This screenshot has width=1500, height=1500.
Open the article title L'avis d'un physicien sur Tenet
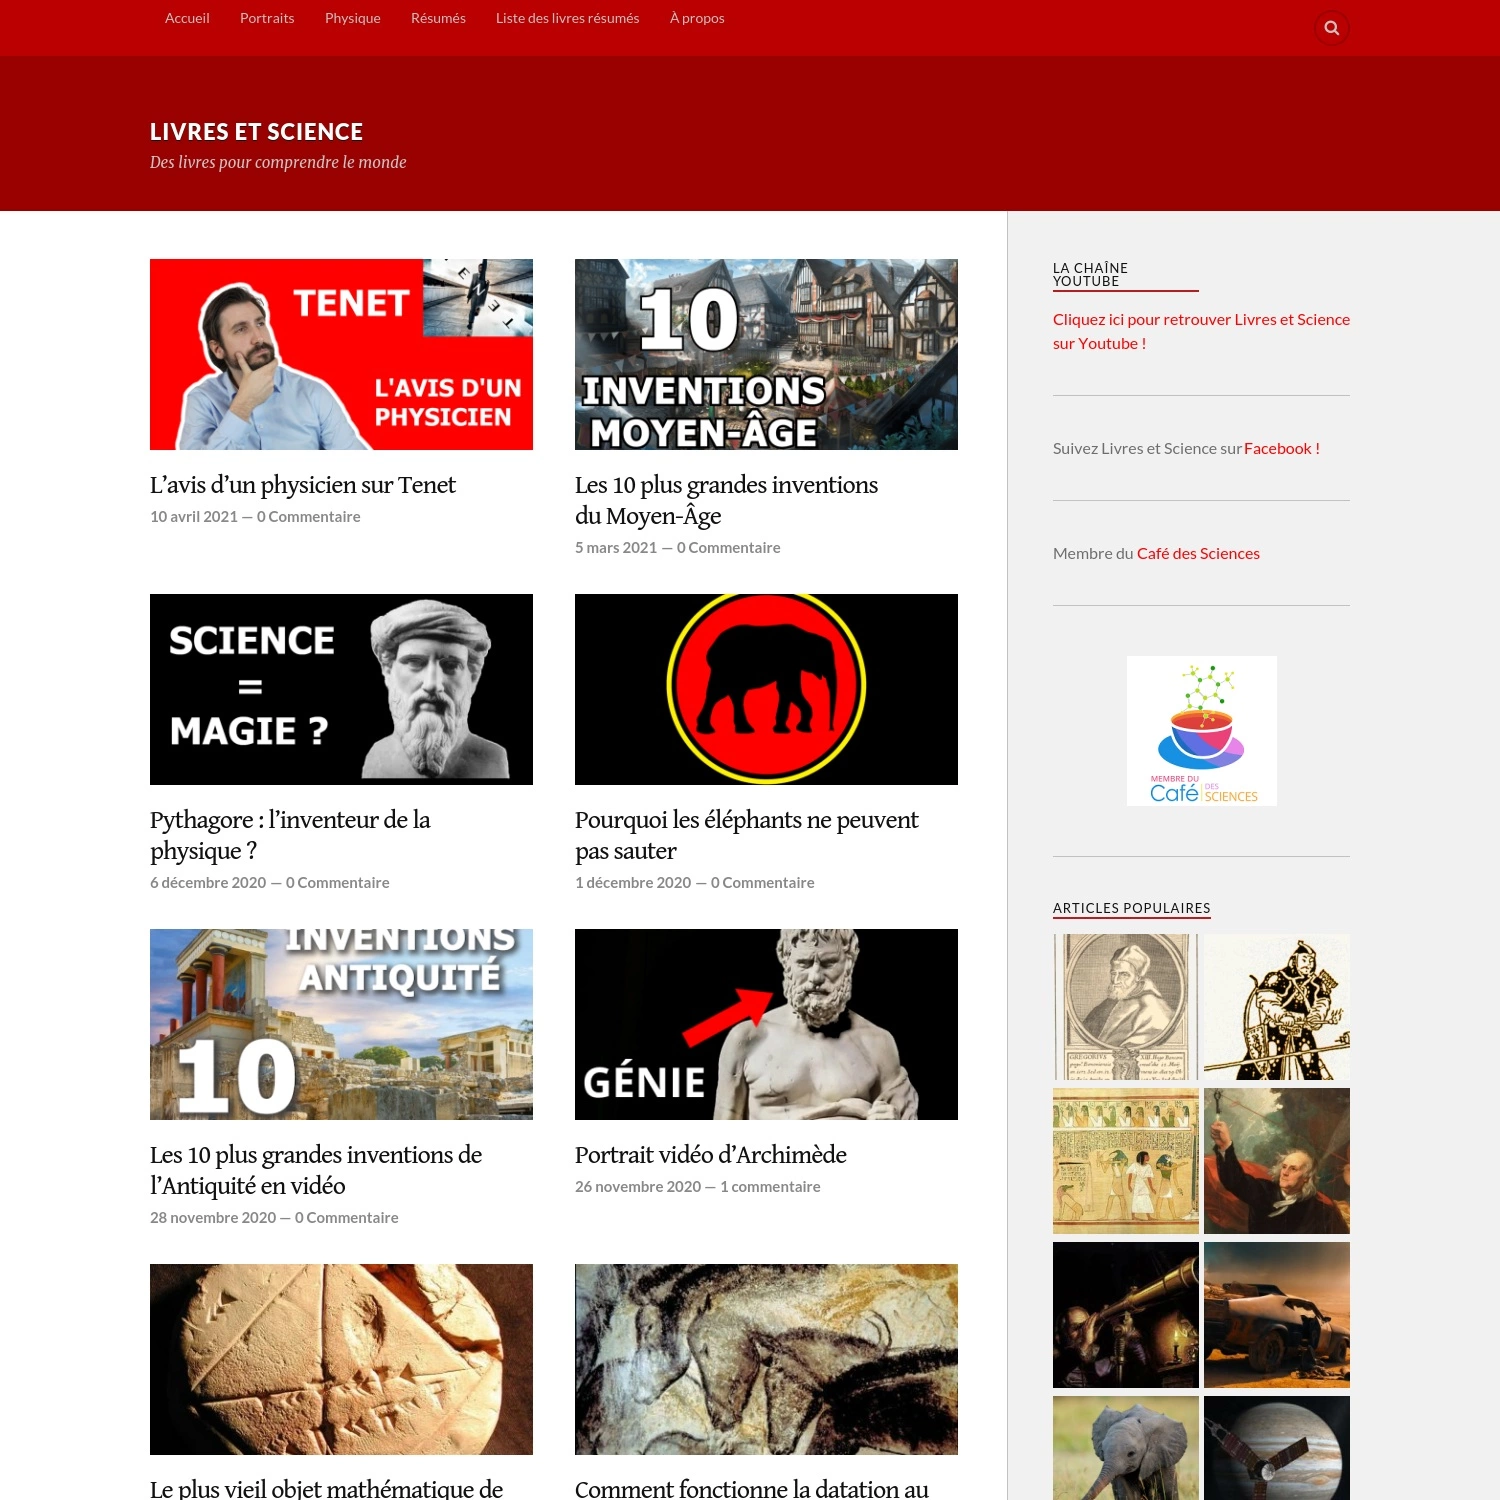click(x=303, y=485)
